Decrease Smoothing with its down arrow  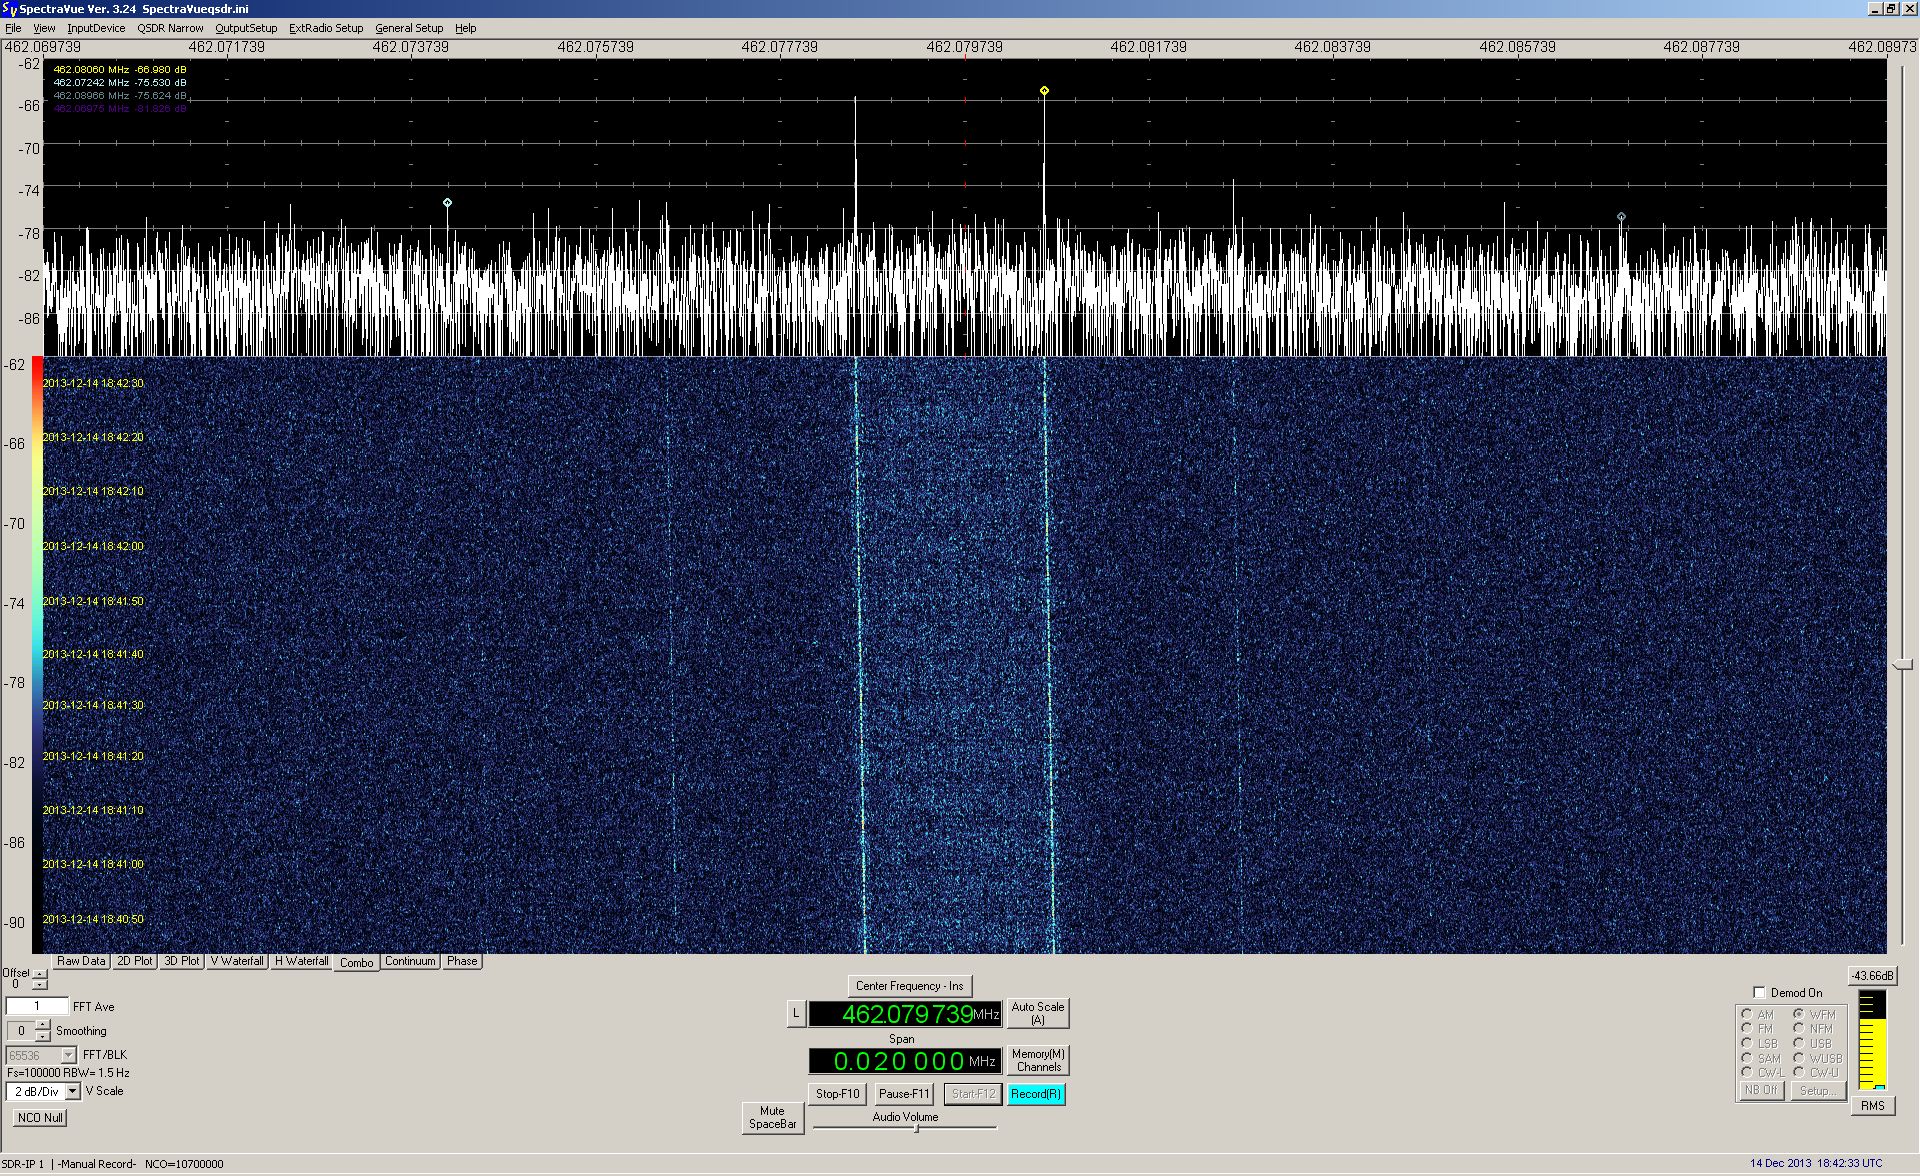click(x=43, y=1036)
